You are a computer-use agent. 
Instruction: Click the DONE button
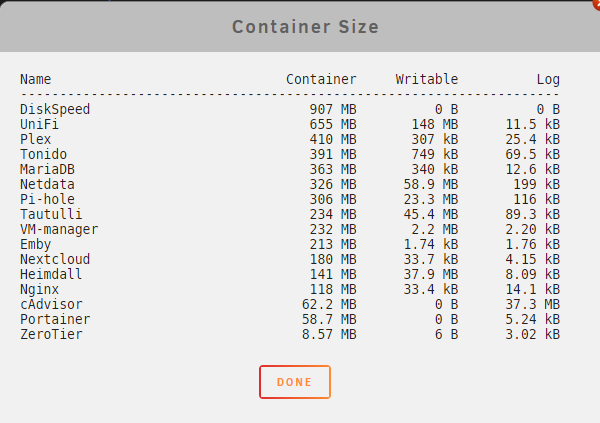coord(295,382)
